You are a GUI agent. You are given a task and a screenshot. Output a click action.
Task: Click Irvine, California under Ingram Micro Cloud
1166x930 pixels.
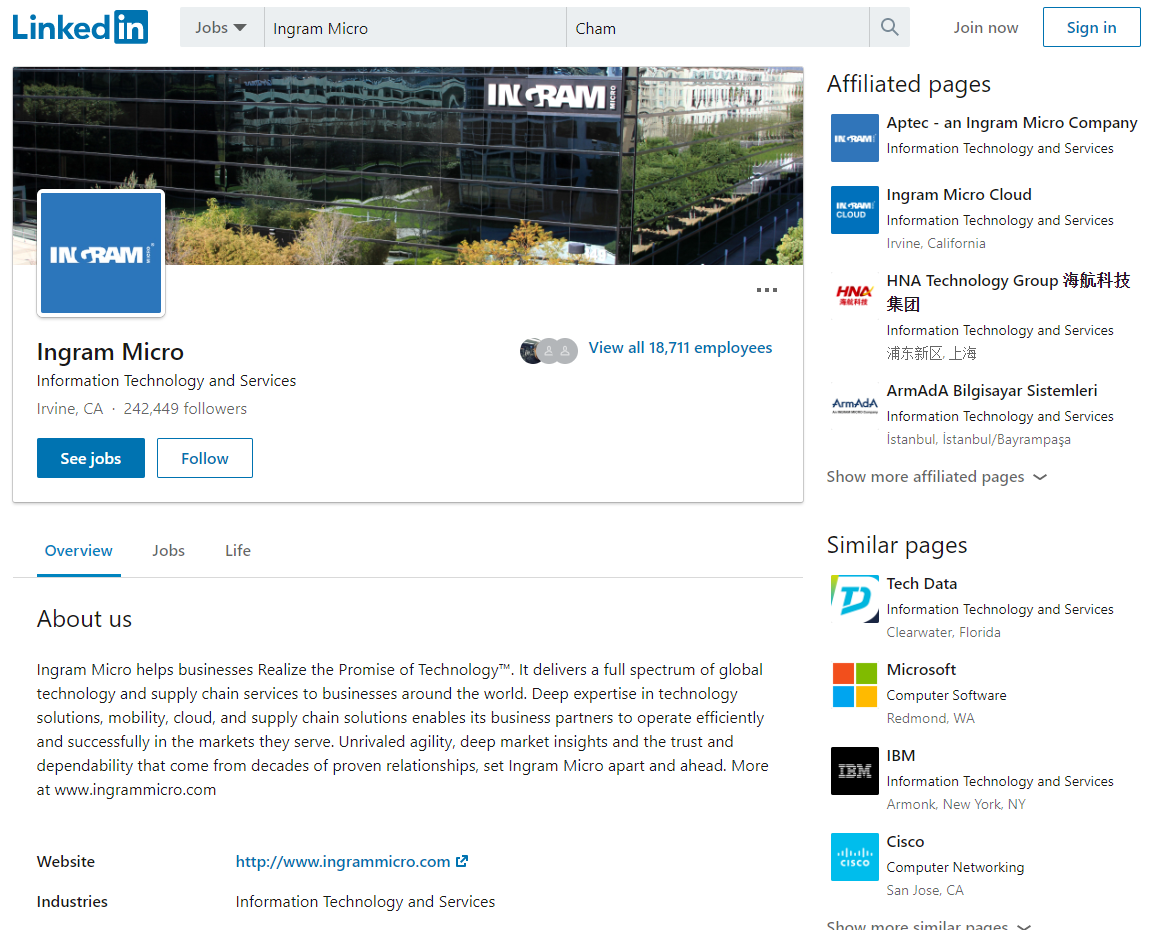[935, 244]
